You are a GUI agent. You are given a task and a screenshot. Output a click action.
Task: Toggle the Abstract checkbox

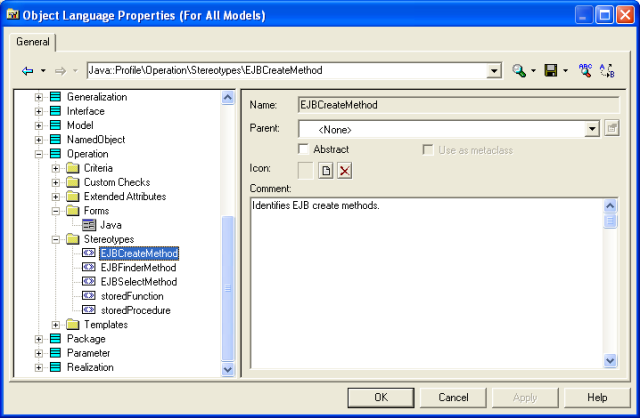click(x=303, y=149)
